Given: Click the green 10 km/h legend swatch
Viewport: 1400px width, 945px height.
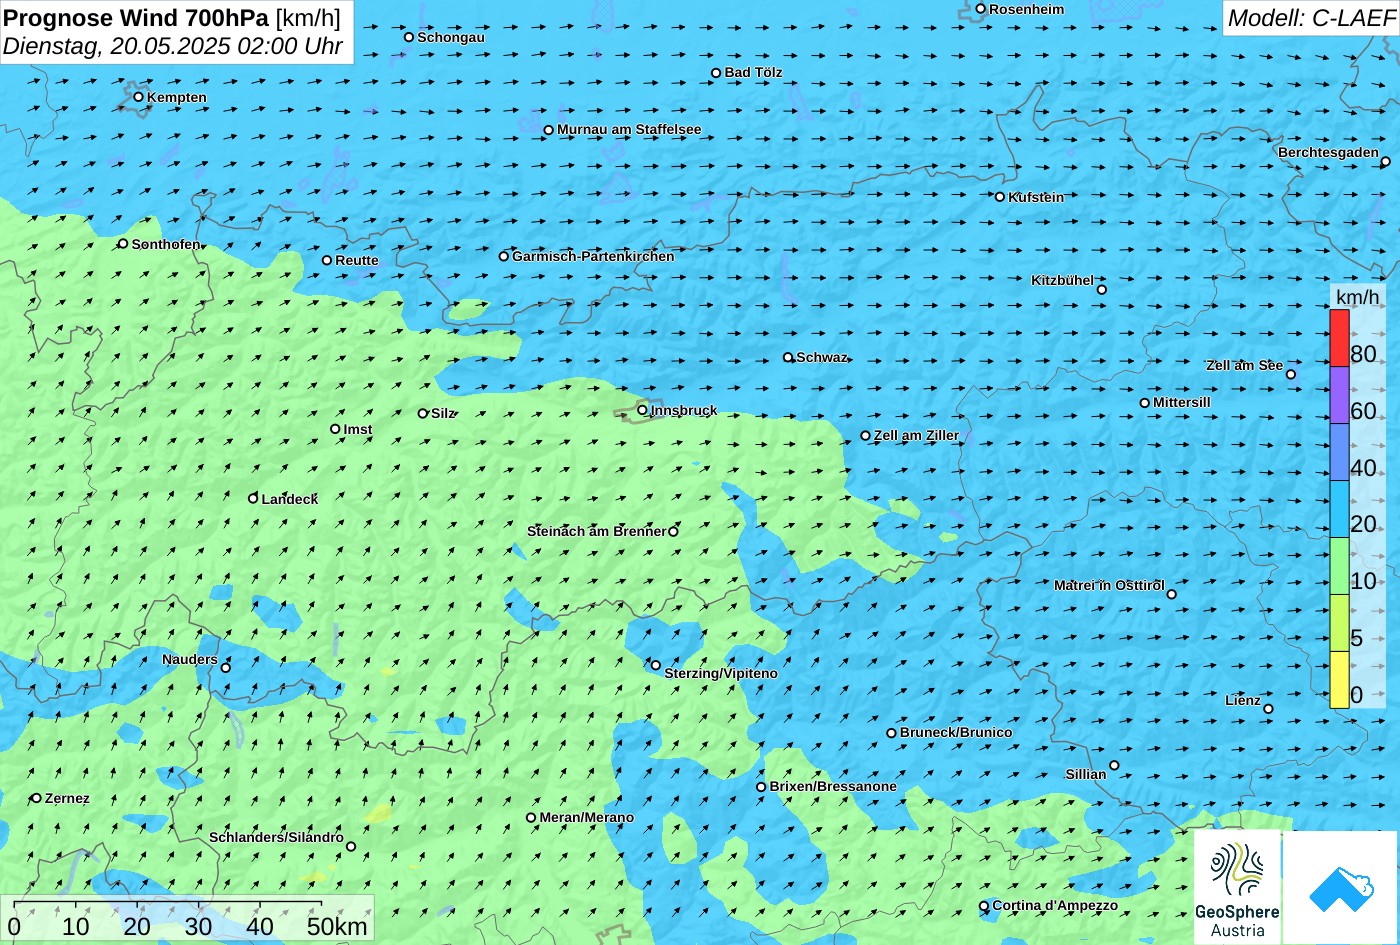Looking at the screenshot, I should (1339, 566).
